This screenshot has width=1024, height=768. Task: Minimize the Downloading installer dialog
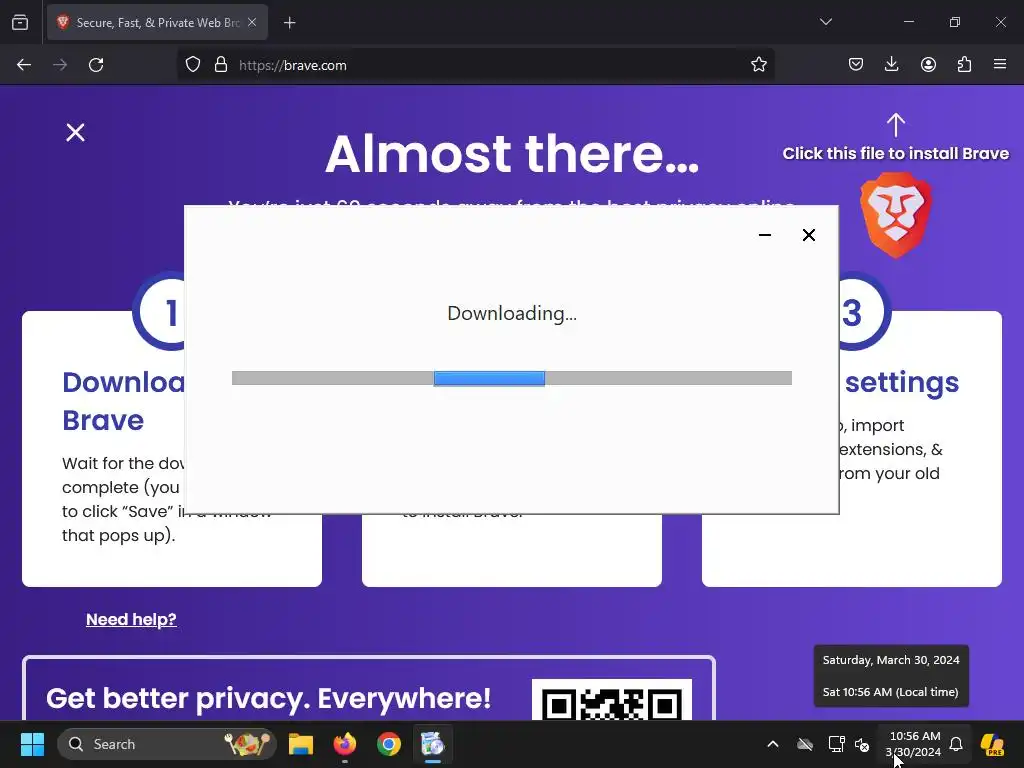coord(765,235)
